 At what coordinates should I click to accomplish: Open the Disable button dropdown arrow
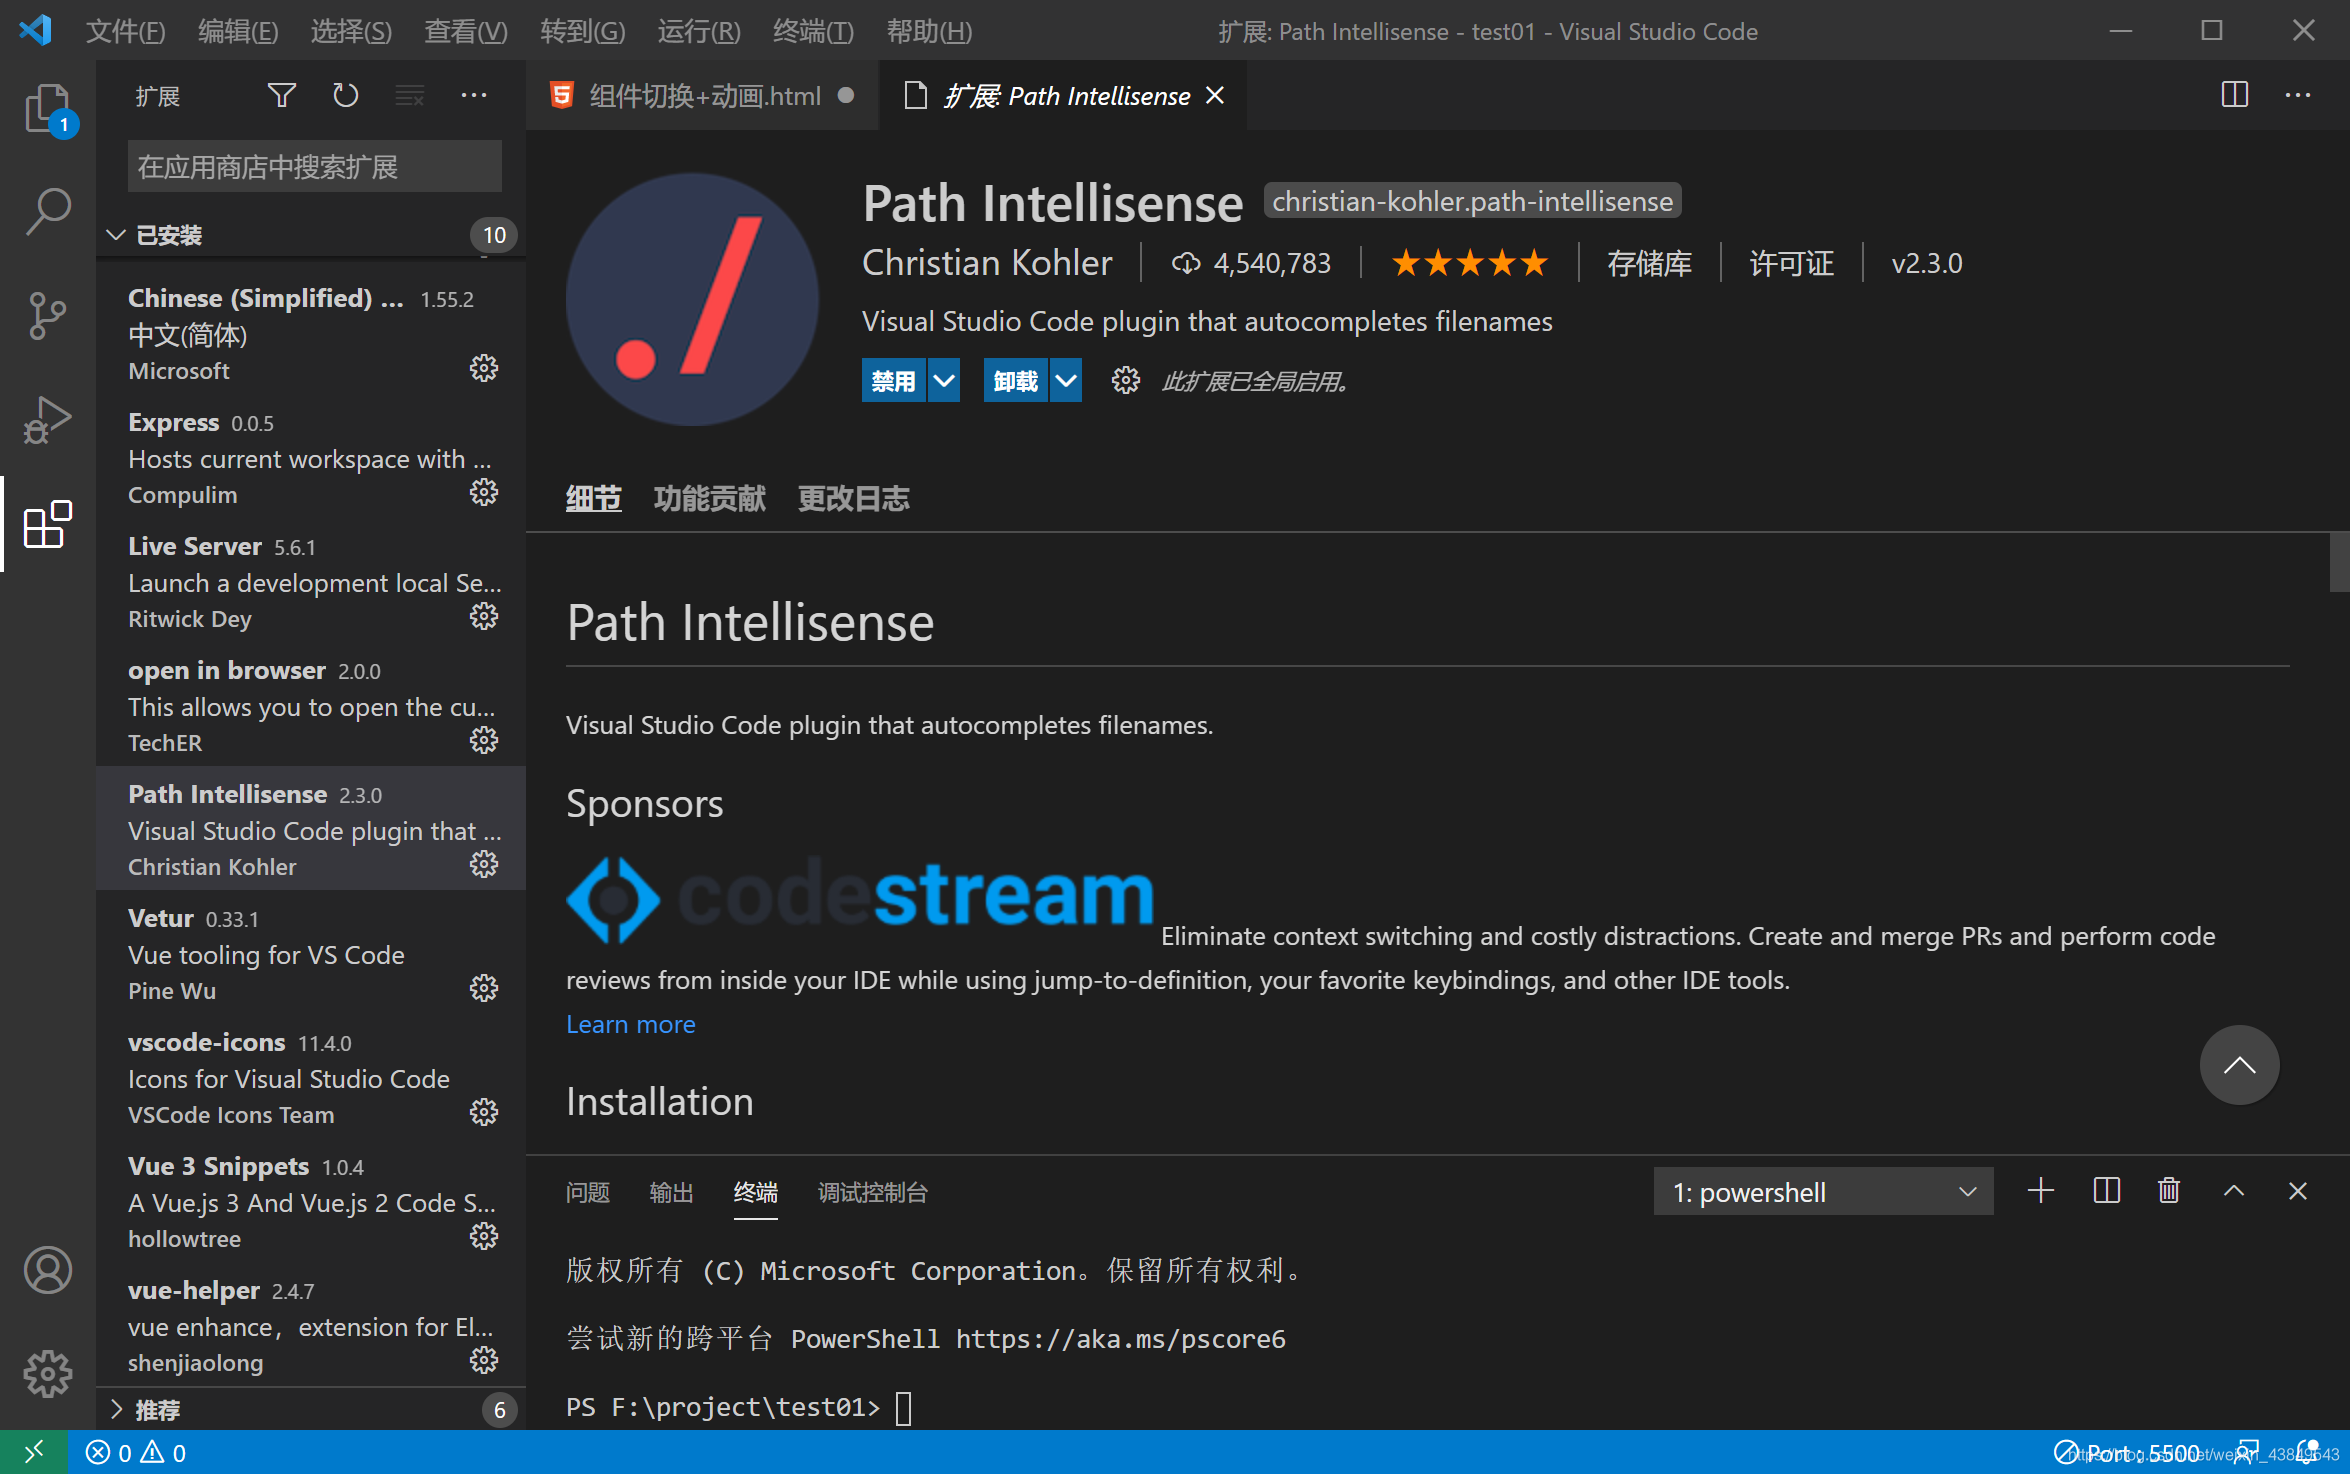point(943,381)
